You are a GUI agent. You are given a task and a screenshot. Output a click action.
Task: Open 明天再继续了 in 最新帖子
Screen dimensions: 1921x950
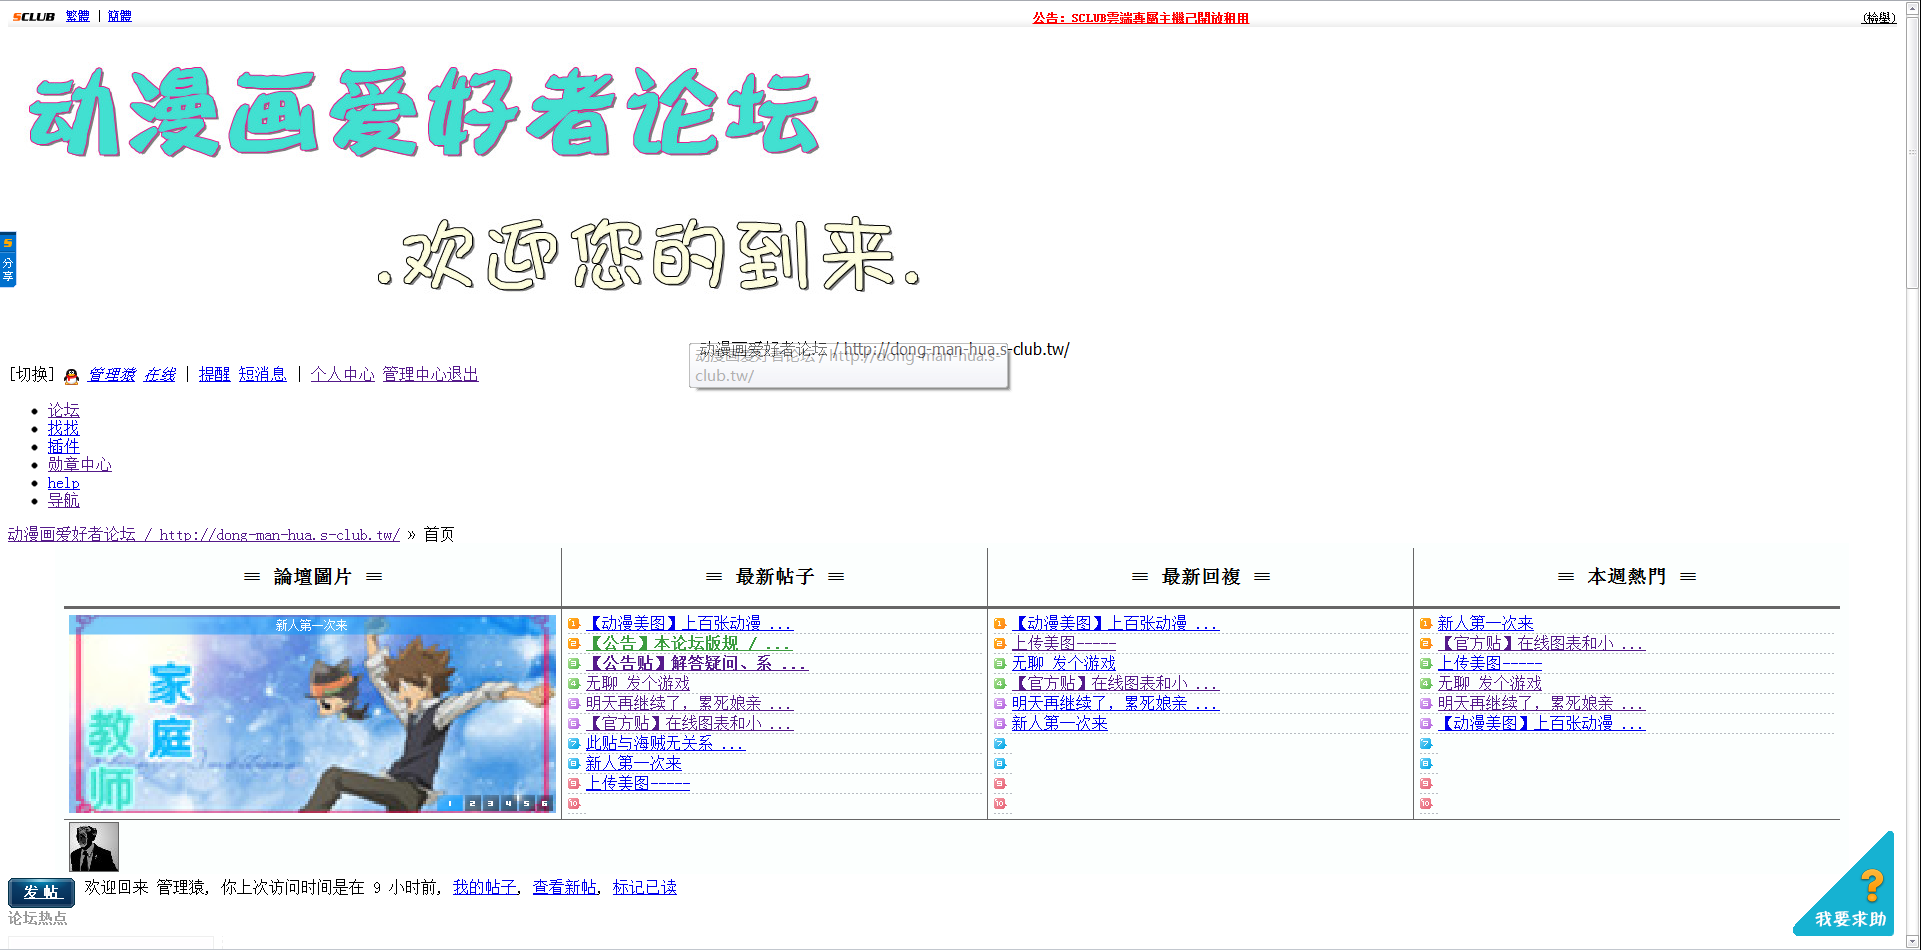689,703
